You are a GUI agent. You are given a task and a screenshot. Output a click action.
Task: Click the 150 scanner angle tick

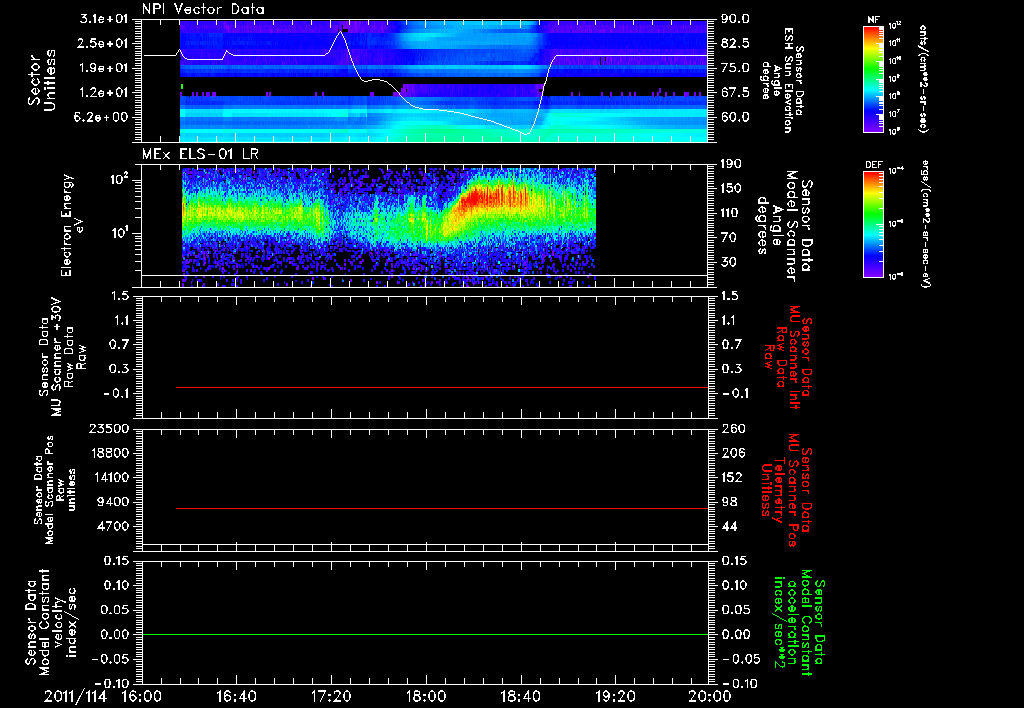coord(731,189)
